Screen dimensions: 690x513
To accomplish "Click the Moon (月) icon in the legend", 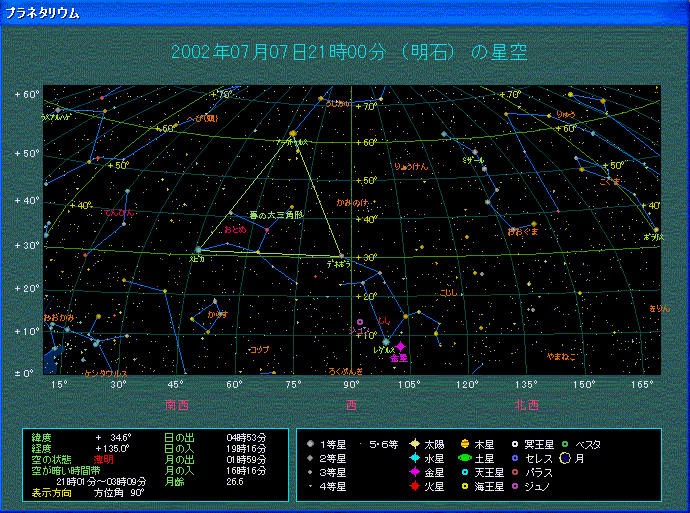I will 564,458.
